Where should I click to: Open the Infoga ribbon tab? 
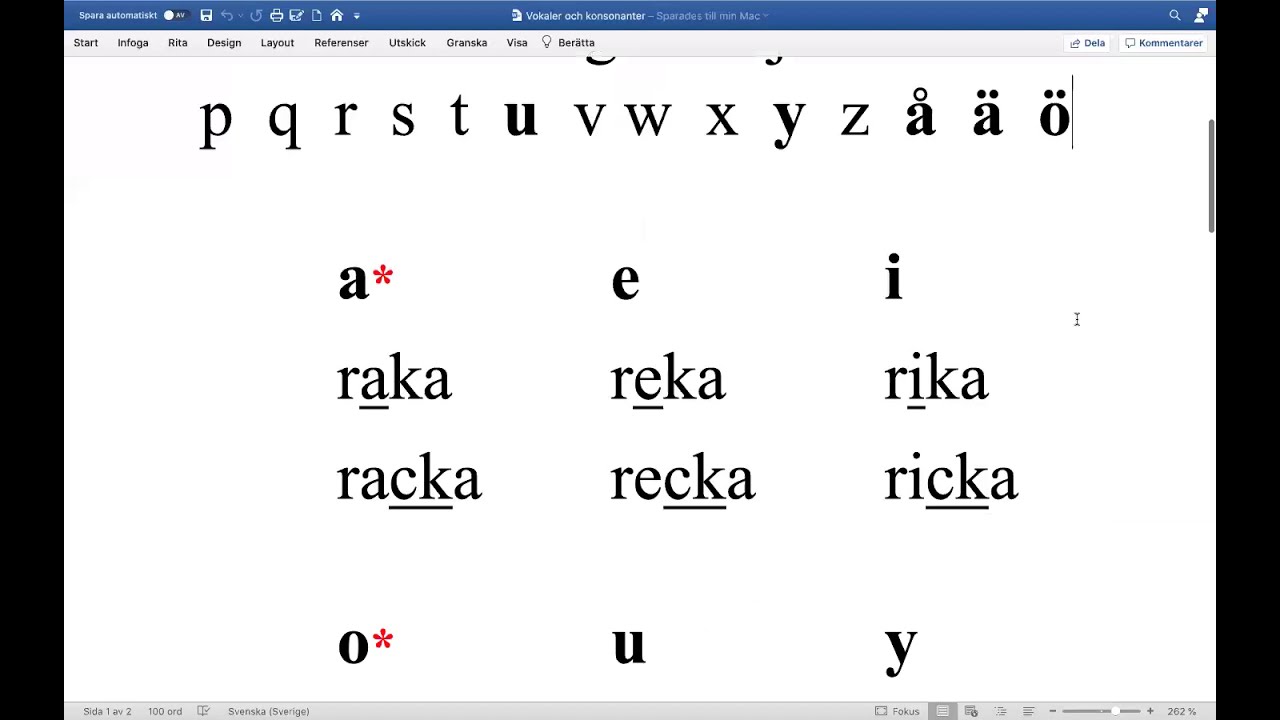click(133, 43)
